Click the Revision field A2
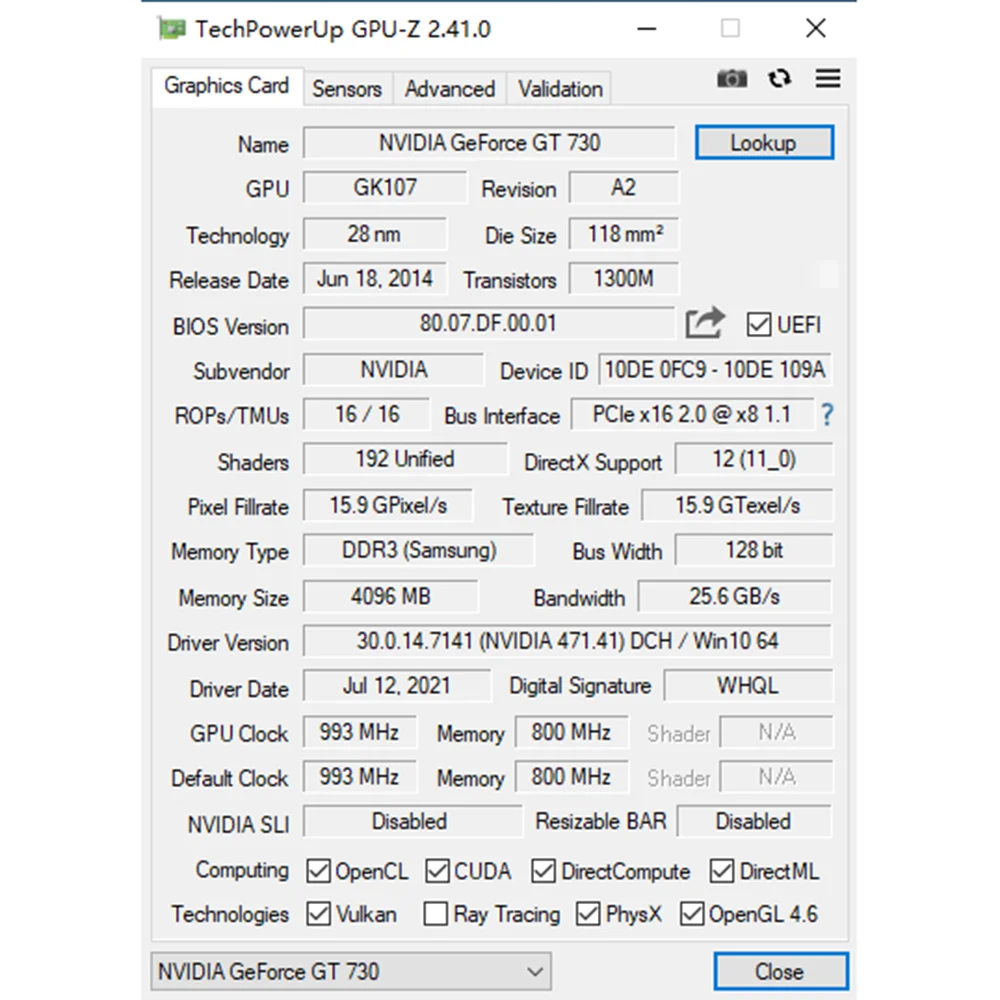 [624, 188]
